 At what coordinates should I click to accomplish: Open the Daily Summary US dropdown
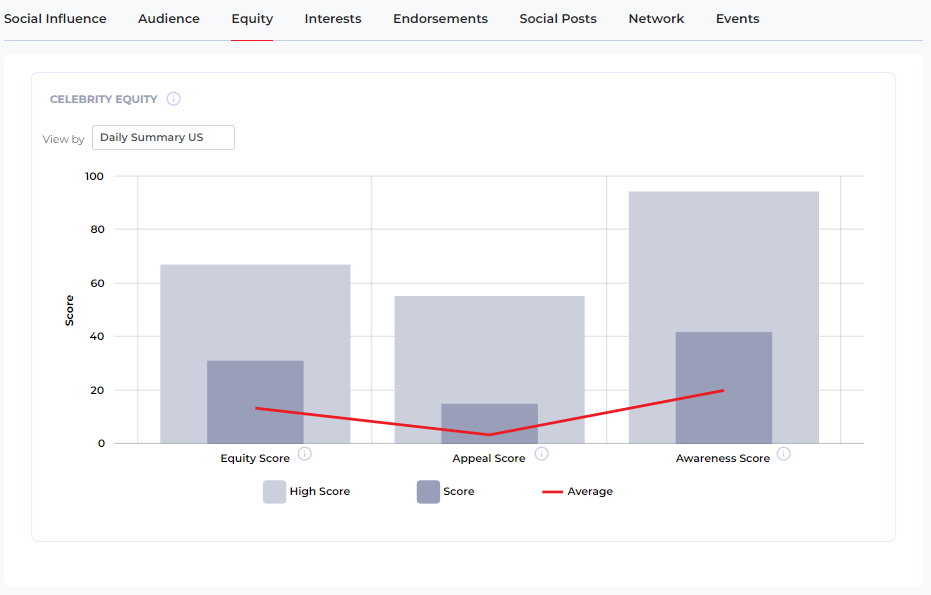[x=163, y=137]
